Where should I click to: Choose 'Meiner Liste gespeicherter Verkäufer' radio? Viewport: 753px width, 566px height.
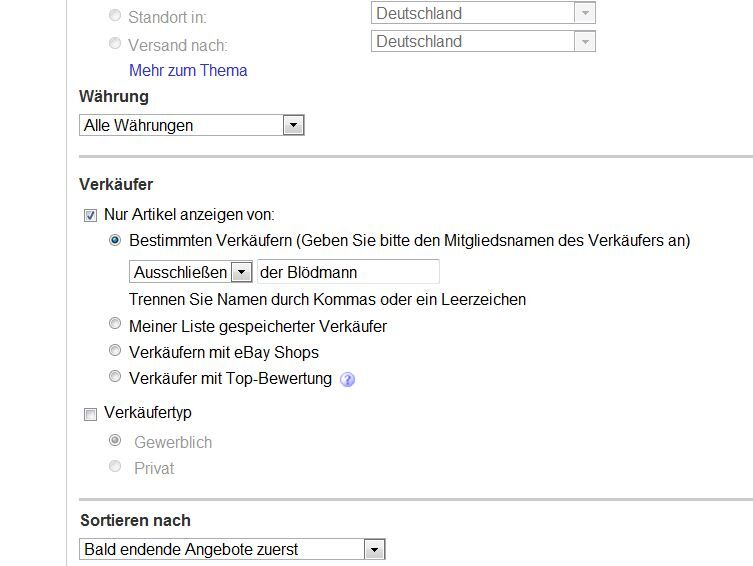click(115, 325)
